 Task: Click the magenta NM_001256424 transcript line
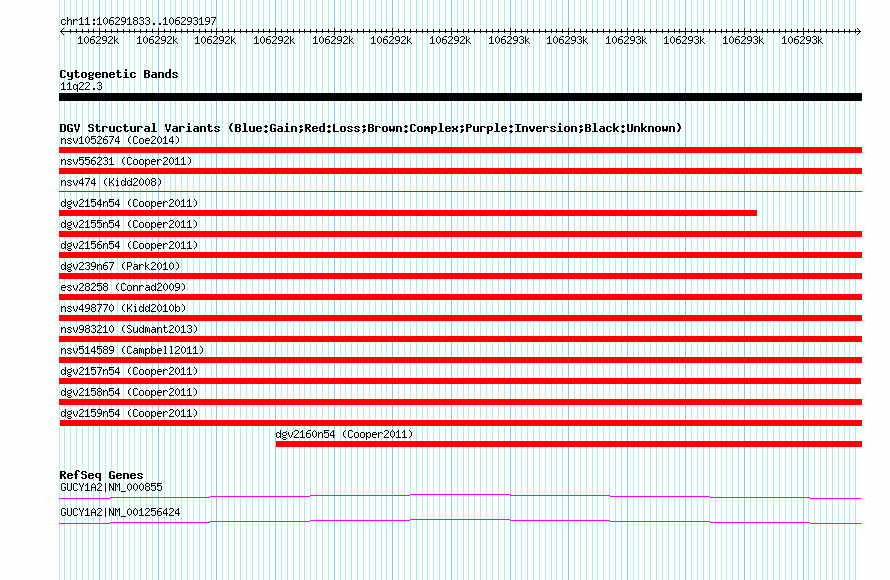pyautogui.click(x=460, y=520)
